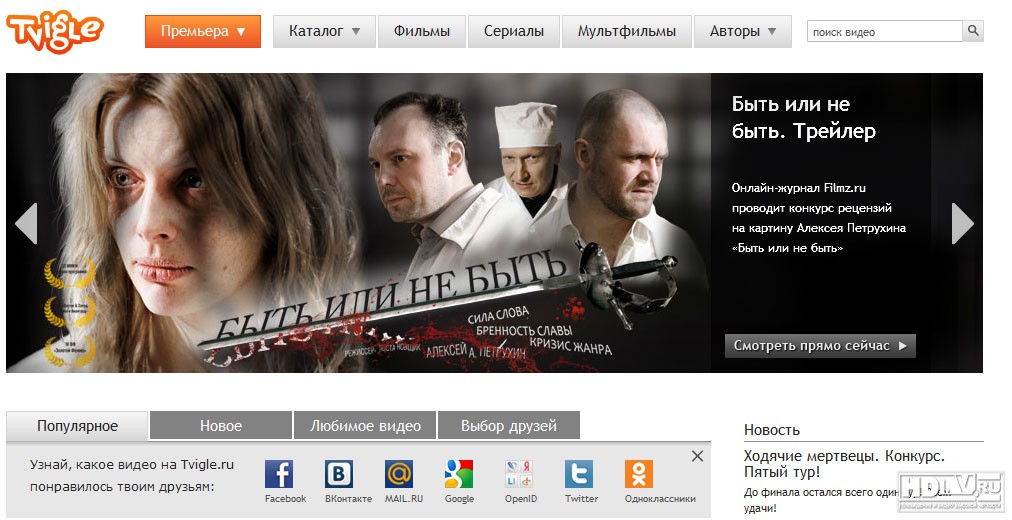Switch to the Новое tab
This screenshot has width=1012, height=520.
point(221,426)
